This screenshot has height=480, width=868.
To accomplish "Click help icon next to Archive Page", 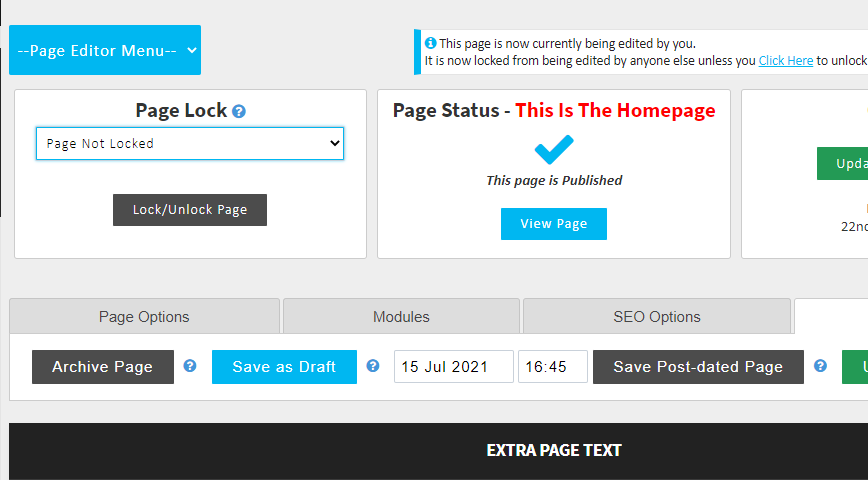I will [x=190, y=365].
